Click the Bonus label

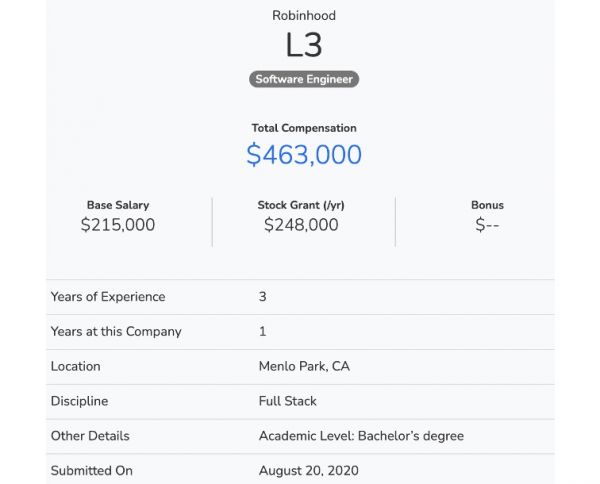[x=487, y=205]
